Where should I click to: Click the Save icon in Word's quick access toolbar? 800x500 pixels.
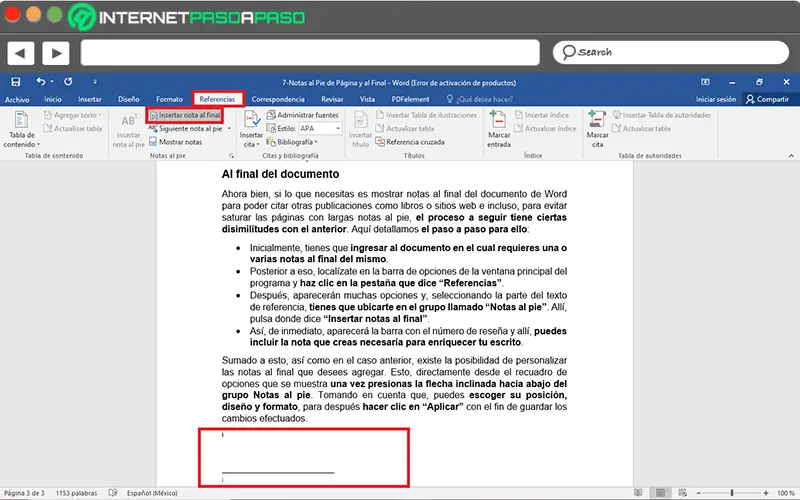pyautogui.click(x=16, y=82)
